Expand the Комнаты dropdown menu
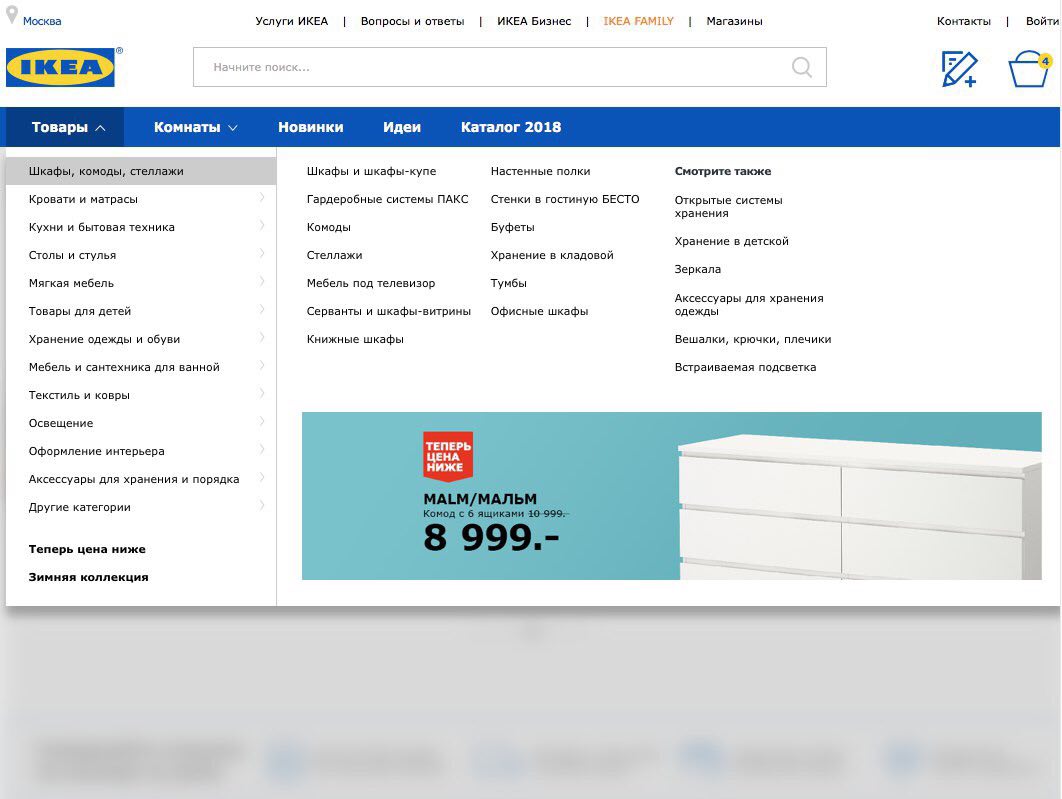Image resolution: width=1062 pixels, height=799 pixels. click(195, 127)
